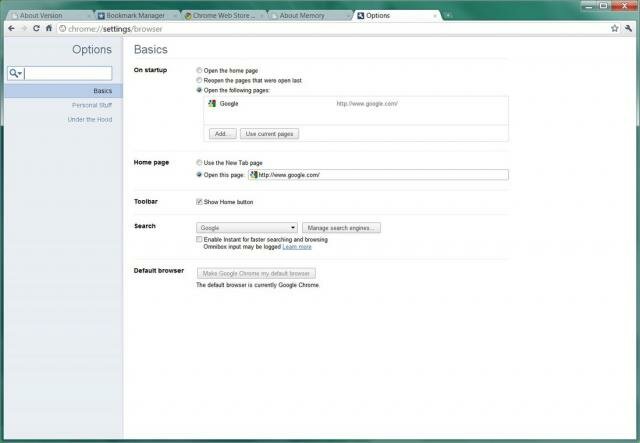This screenshot has height=443, width=640.
Task: Select 'Open the following pages' radio
Action: tap(199, 90)
